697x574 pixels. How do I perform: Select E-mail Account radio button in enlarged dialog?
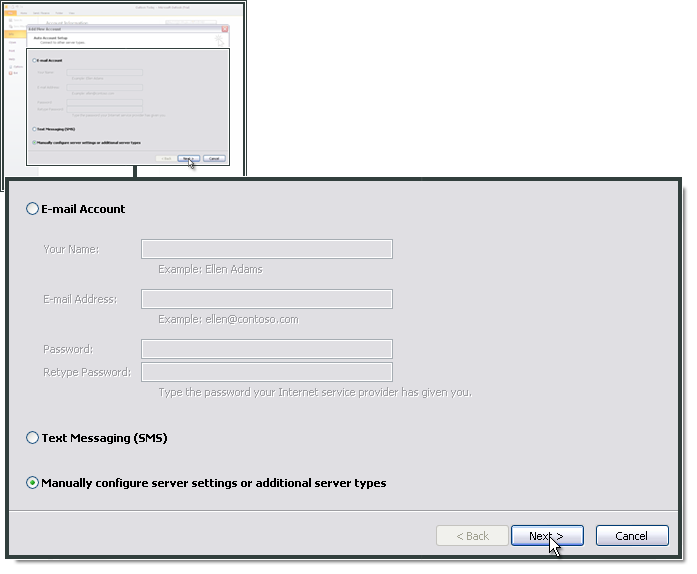click(33, 209)
